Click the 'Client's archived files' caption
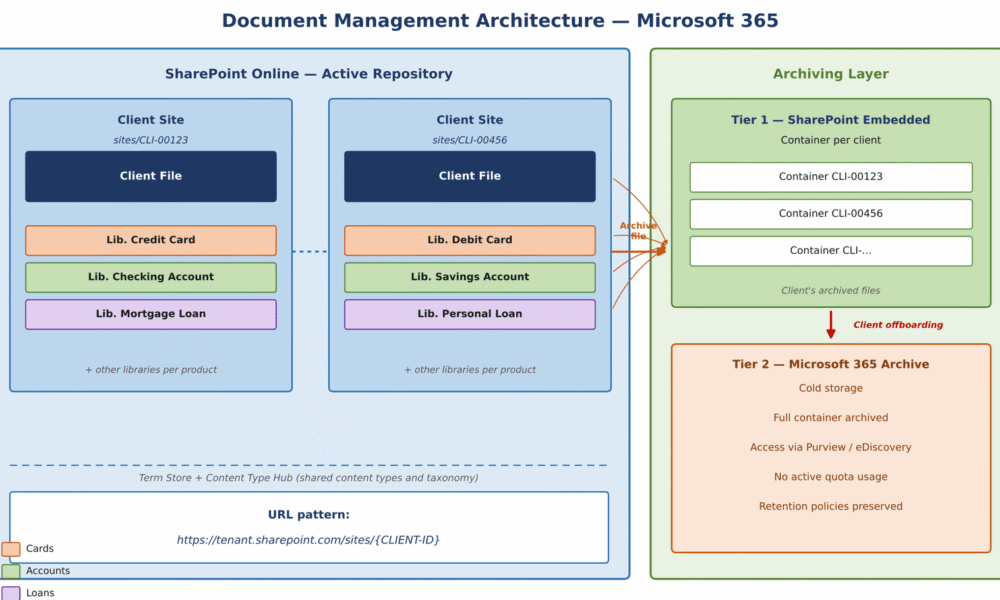Screen dimensions: 1000x600 click(x=830, y=291)
